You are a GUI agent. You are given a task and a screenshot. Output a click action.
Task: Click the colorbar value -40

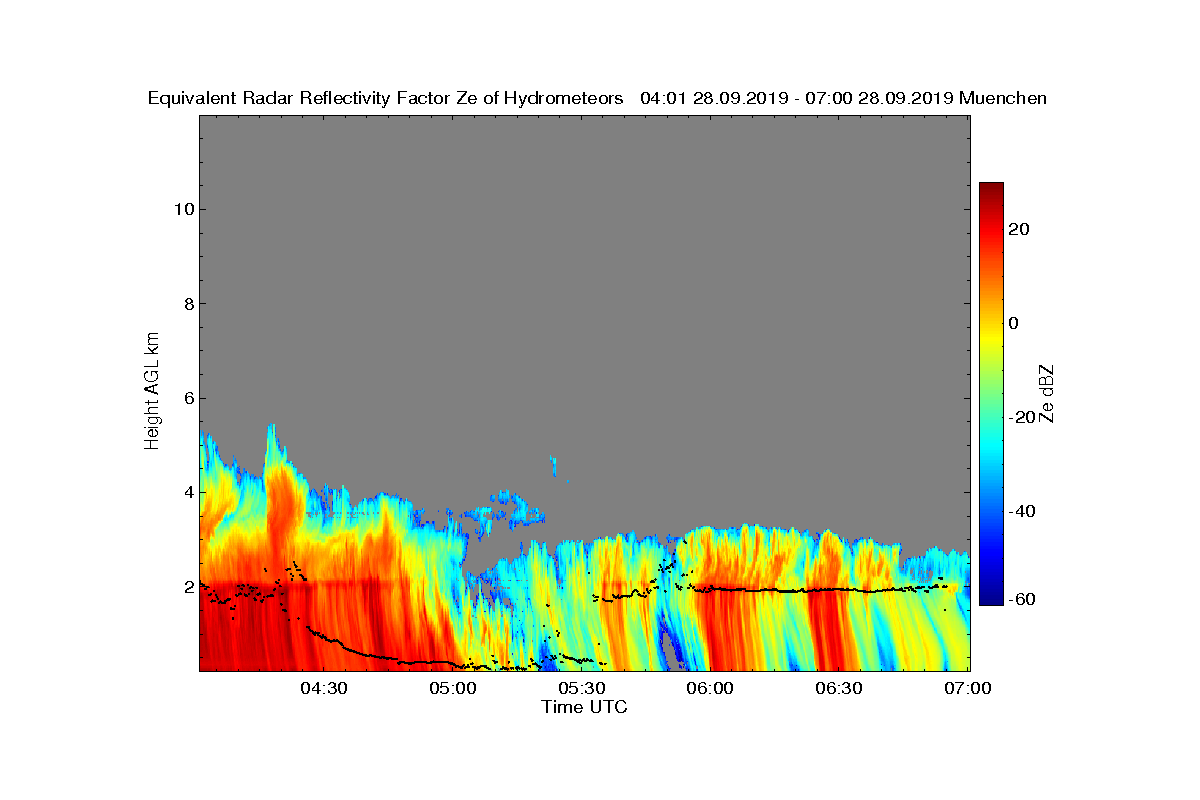(x=1023, y=512)
